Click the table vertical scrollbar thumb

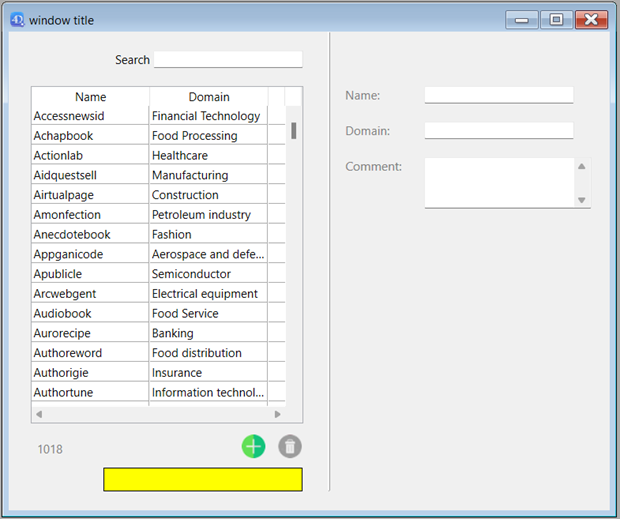294,130
